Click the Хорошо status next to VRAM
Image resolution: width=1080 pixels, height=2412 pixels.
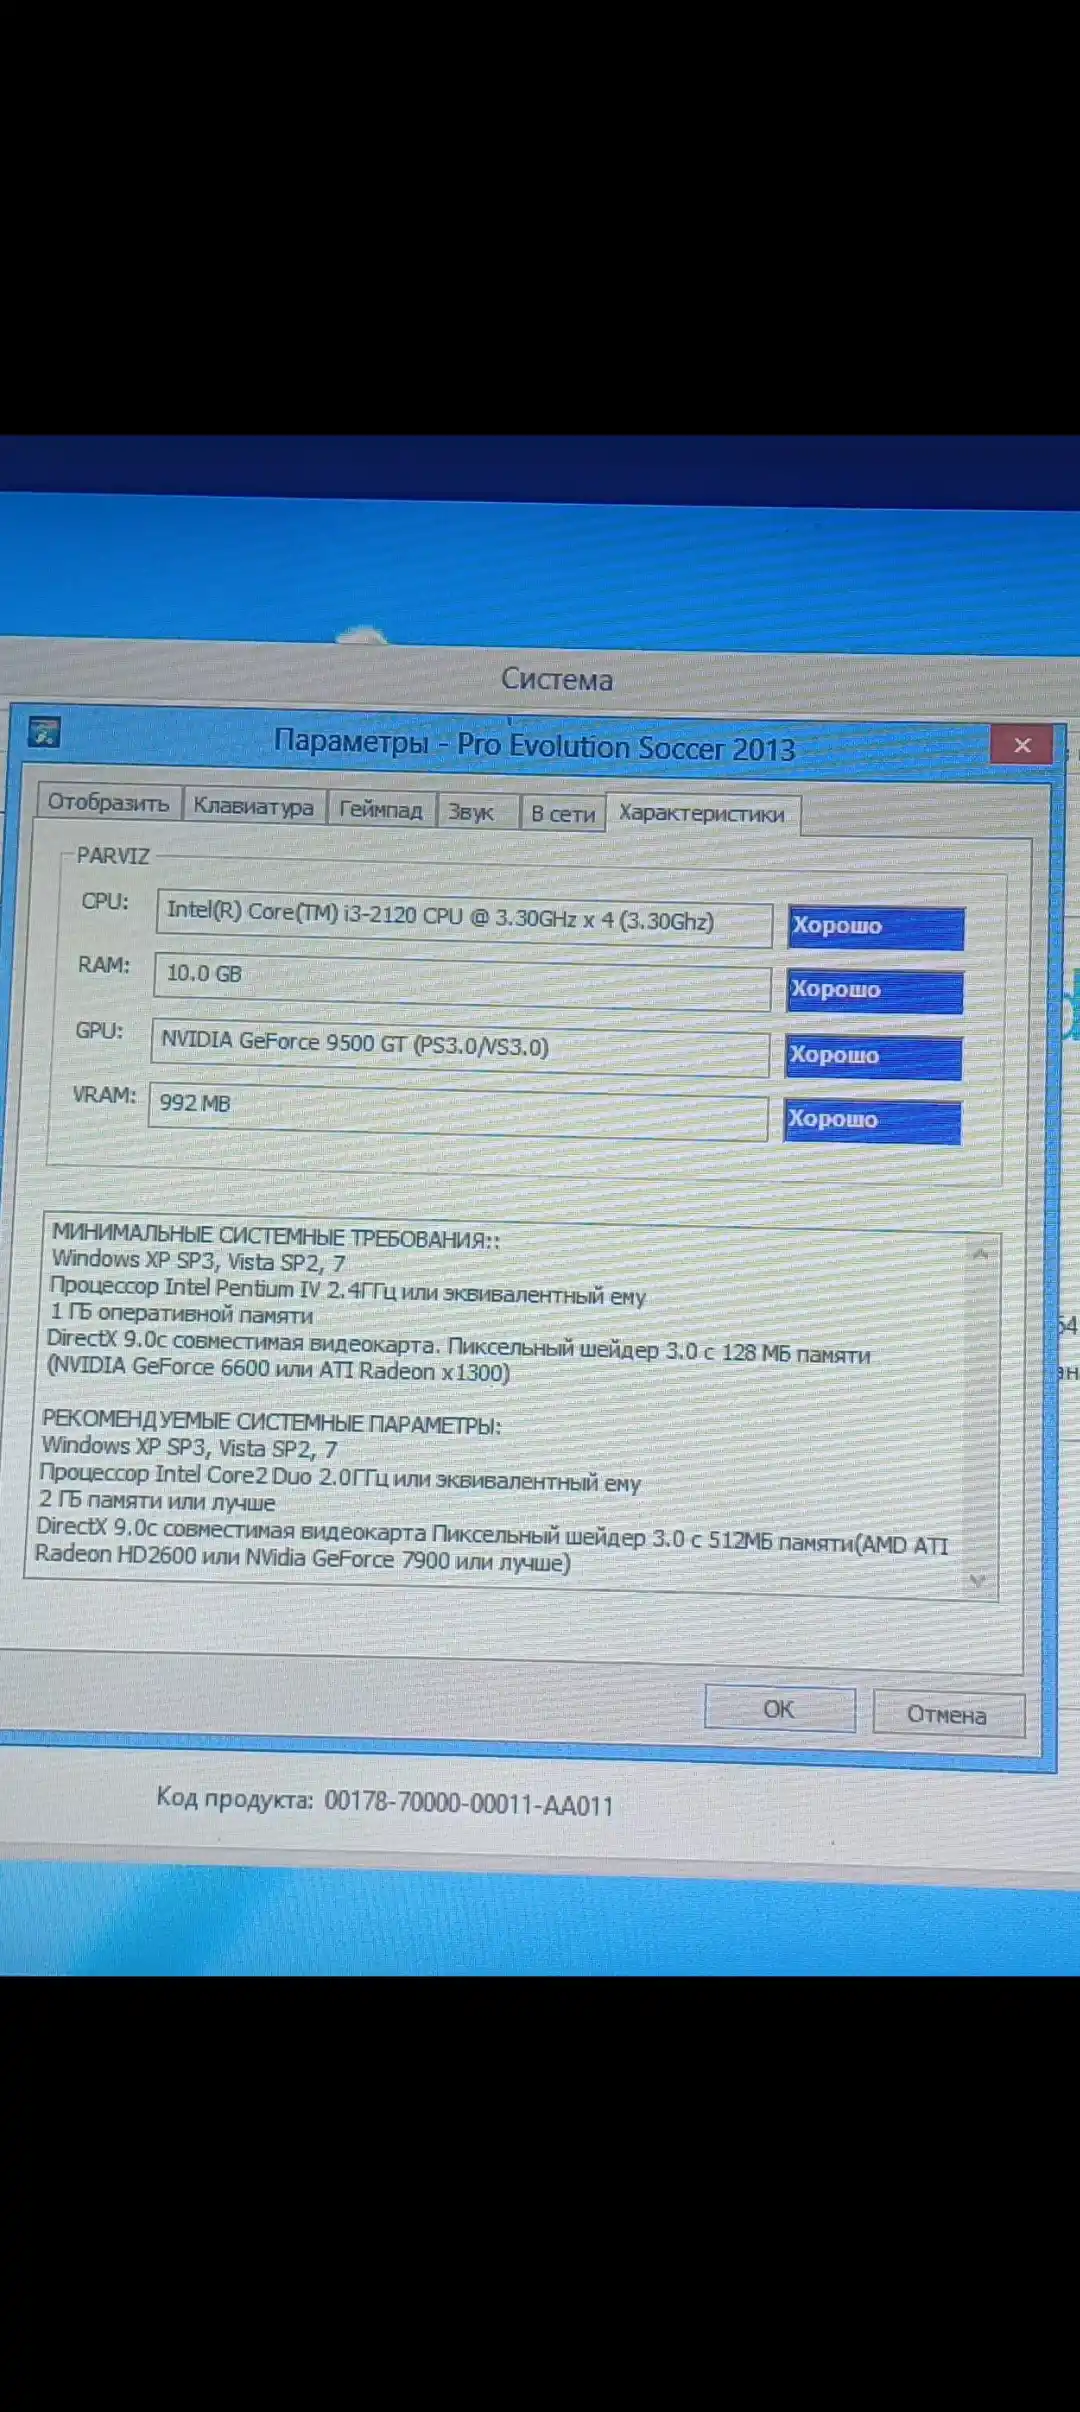872,1121
